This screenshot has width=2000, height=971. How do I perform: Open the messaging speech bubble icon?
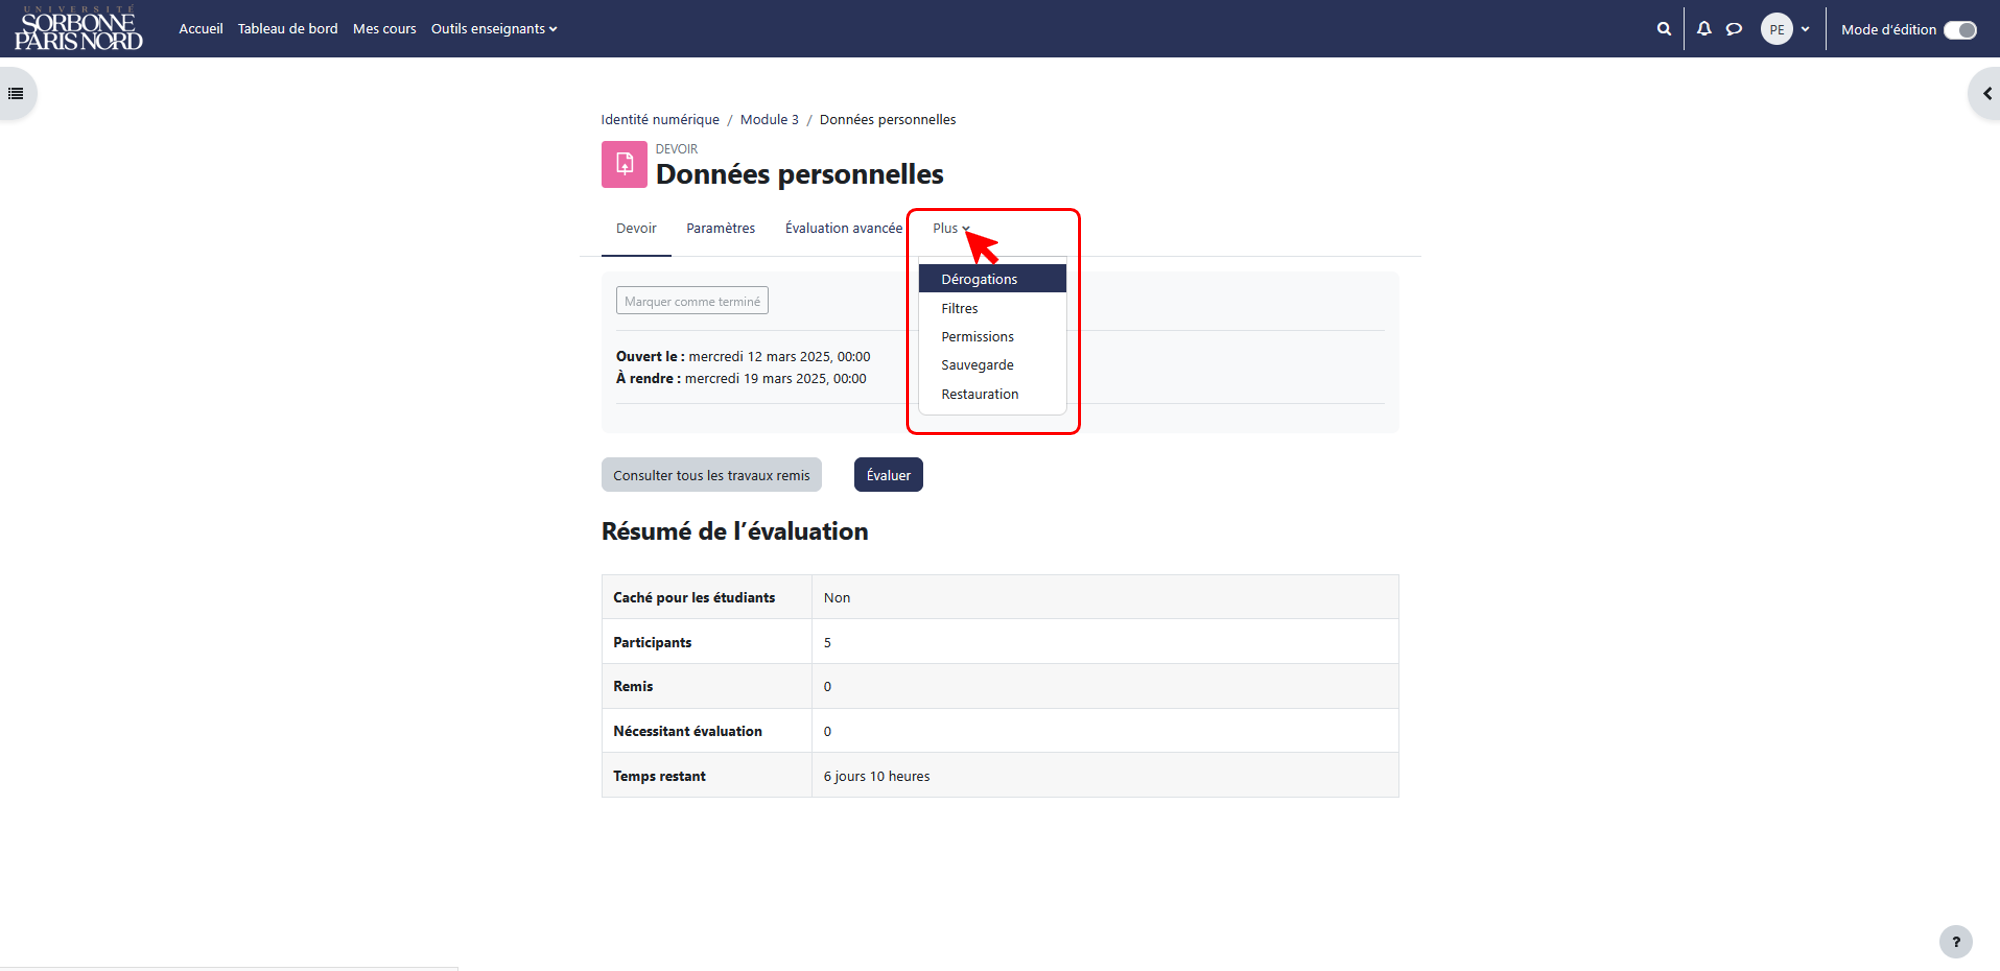click(1734, 29)
